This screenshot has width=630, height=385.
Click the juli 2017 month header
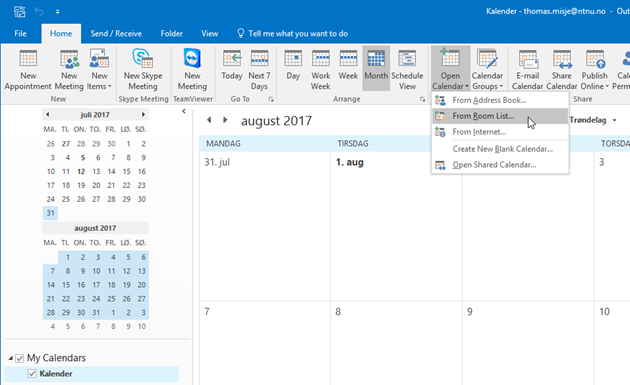(95, 115)
